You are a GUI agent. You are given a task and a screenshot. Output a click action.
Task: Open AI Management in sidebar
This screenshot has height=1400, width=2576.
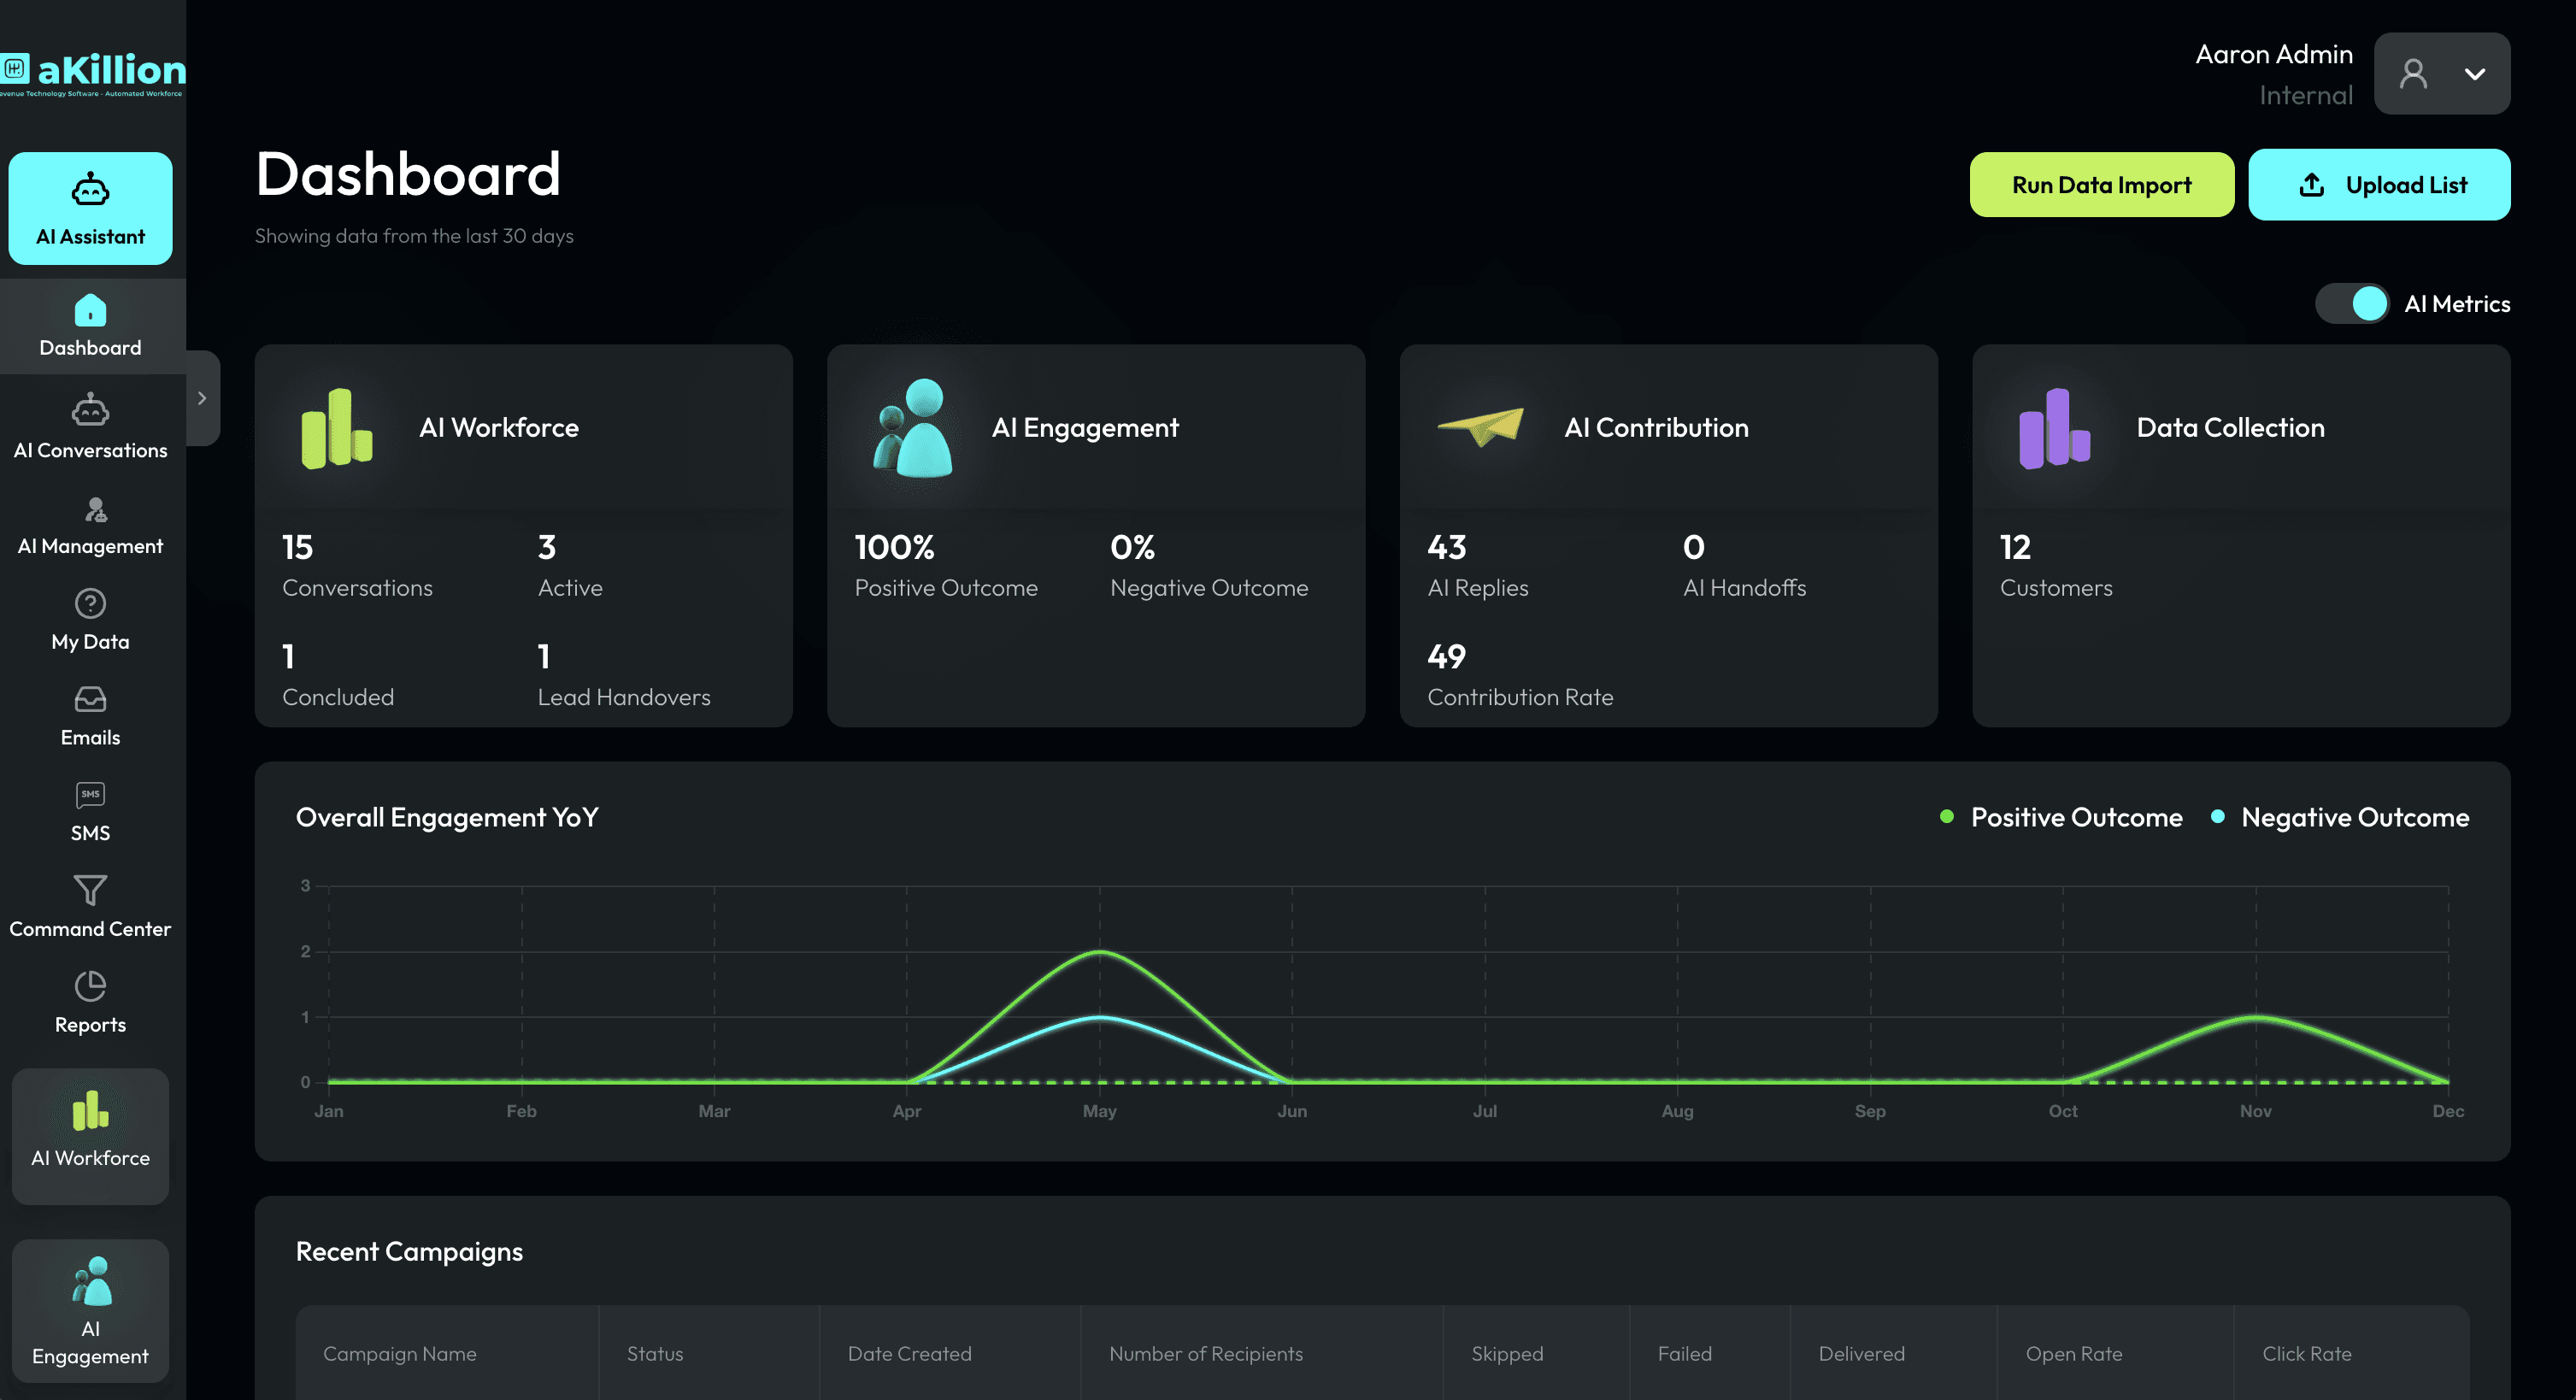[x=95, y=510]
